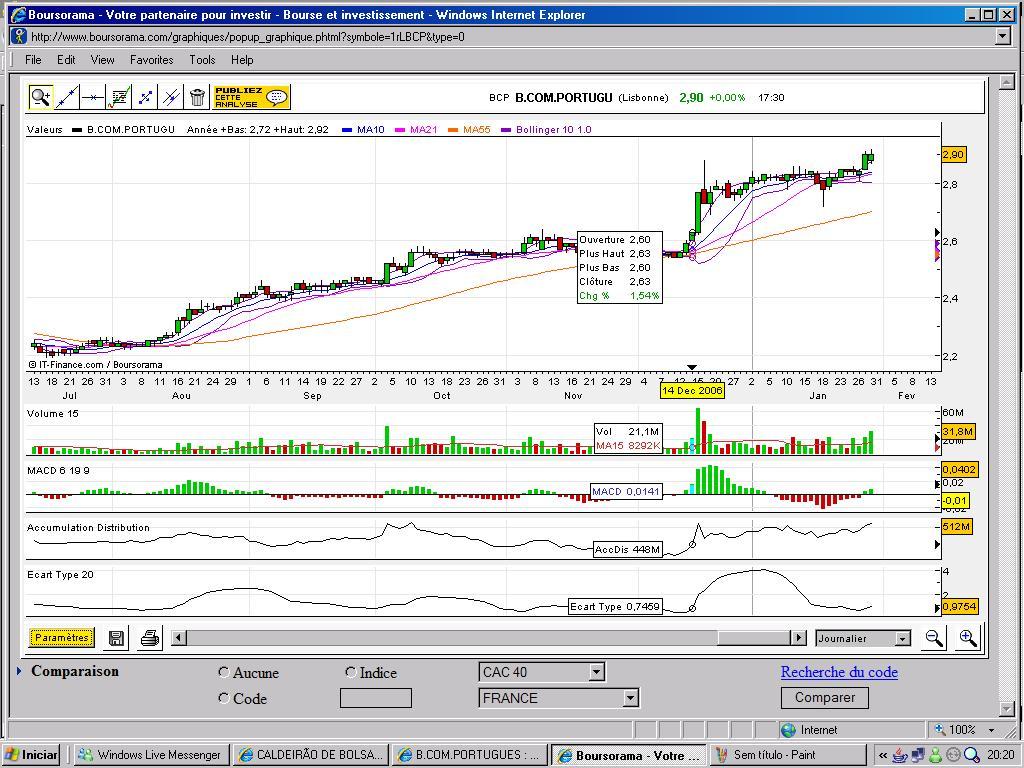Open the FRANCE country dropdown
This screenshot has height=768, width=1024.
558,698
